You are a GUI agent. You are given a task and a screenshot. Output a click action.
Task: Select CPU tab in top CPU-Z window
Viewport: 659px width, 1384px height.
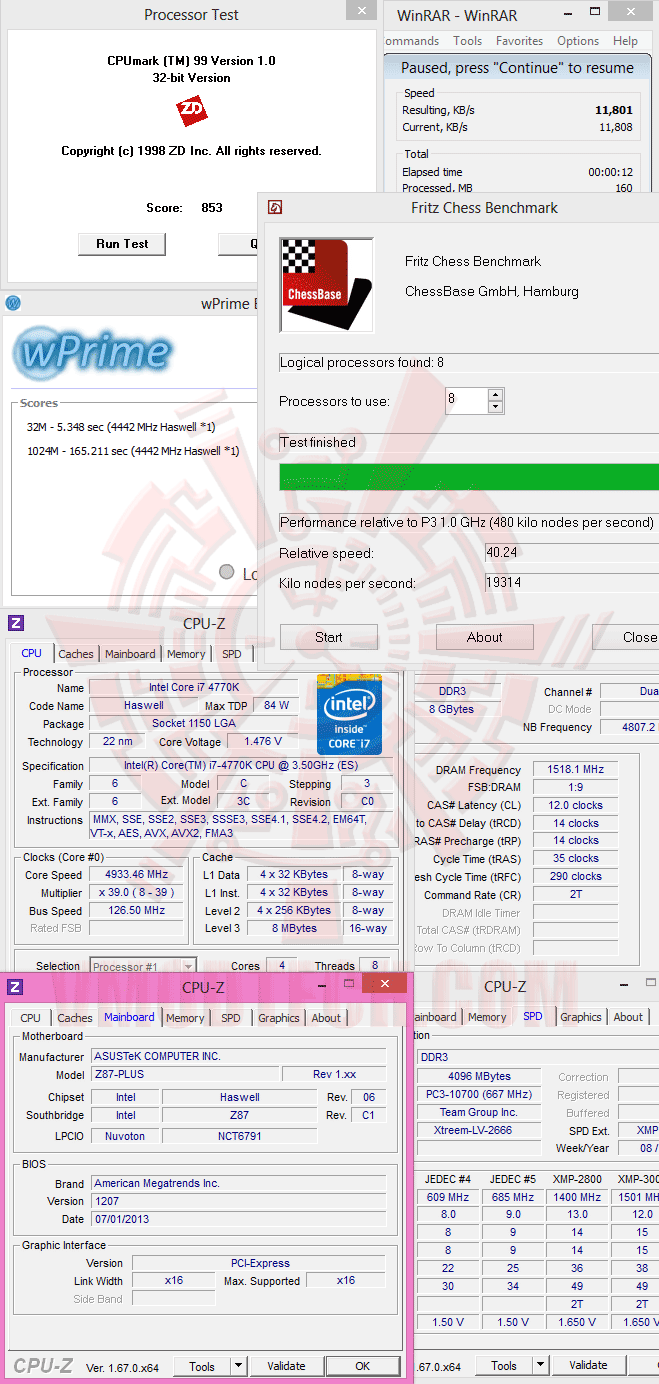(32, 653)
